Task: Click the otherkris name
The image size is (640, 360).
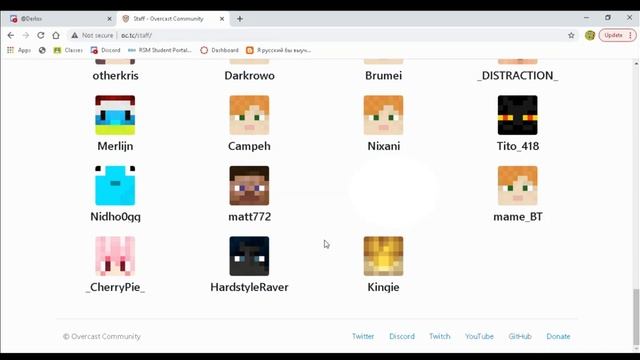Action: click(x=116, y=76)
